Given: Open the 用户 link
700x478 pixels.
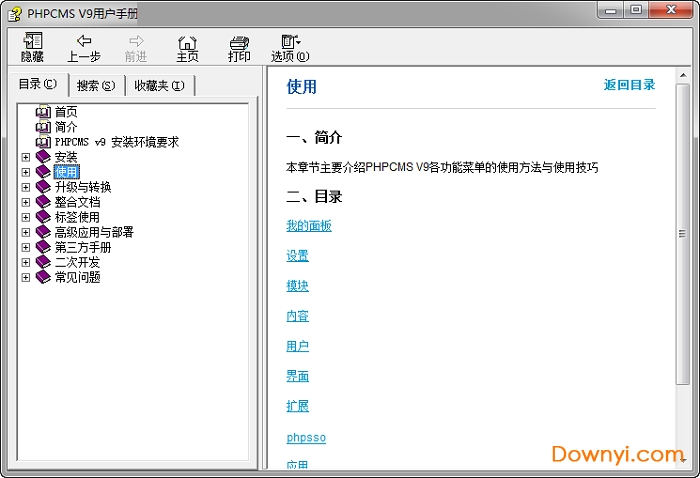Looking at the screenshot, I should [x=297, y=346].
